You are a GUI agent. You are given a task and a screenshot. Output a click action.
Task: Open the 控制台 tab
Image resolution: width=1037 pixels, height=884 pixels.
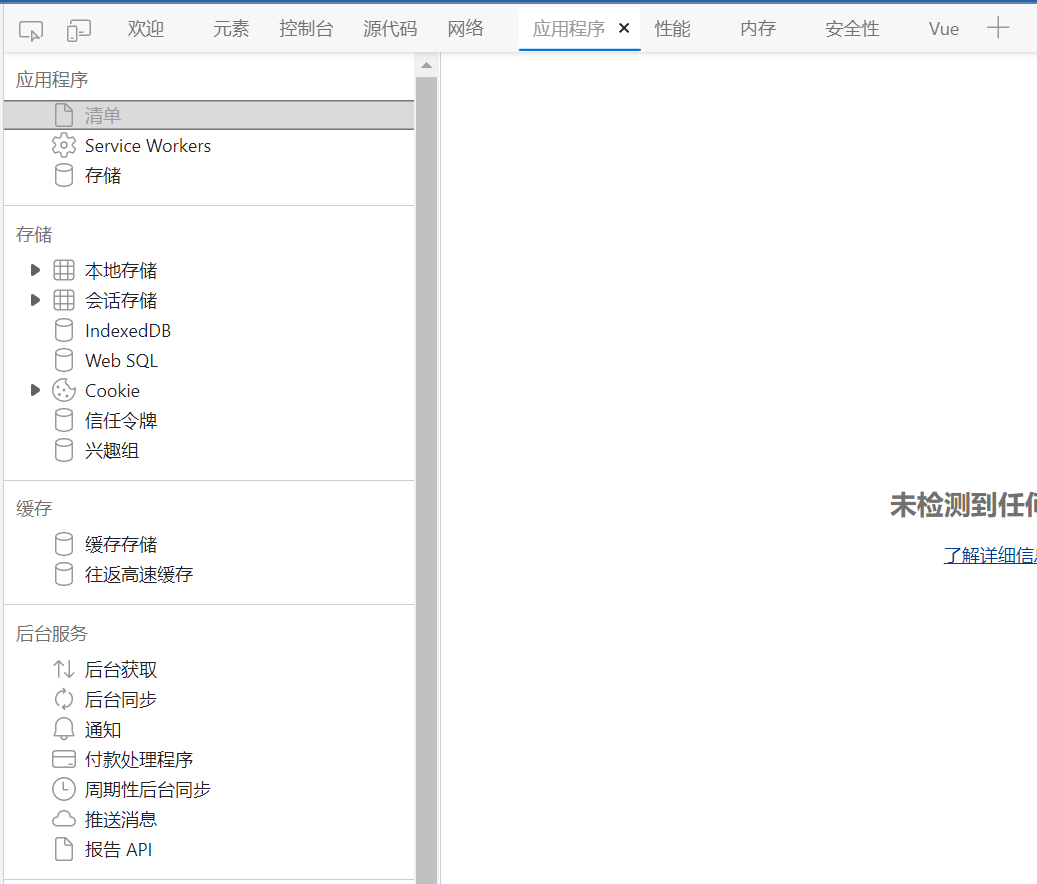(x=306, y=29)
